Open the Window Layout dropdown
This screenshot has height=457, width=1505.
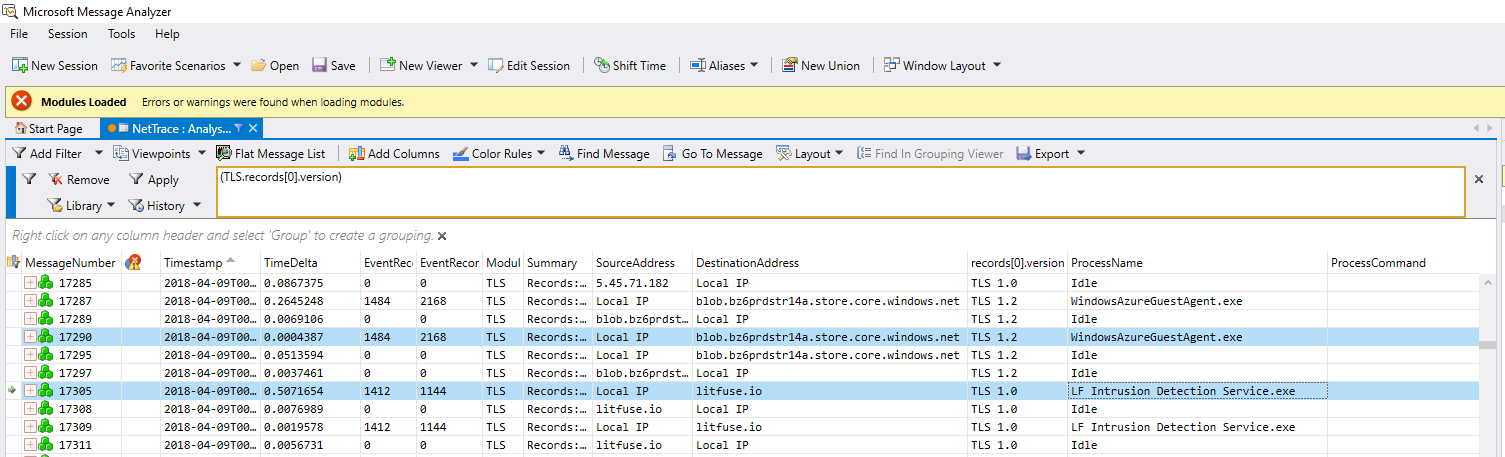(x=942, y=65)
